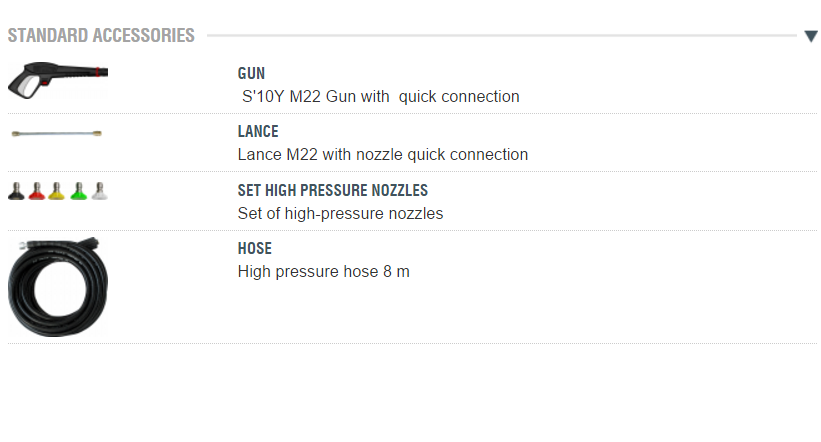Collapse the Standard Accessories section arrow
821x442 pixels.
pyautogui.click(x=810, y=36)
